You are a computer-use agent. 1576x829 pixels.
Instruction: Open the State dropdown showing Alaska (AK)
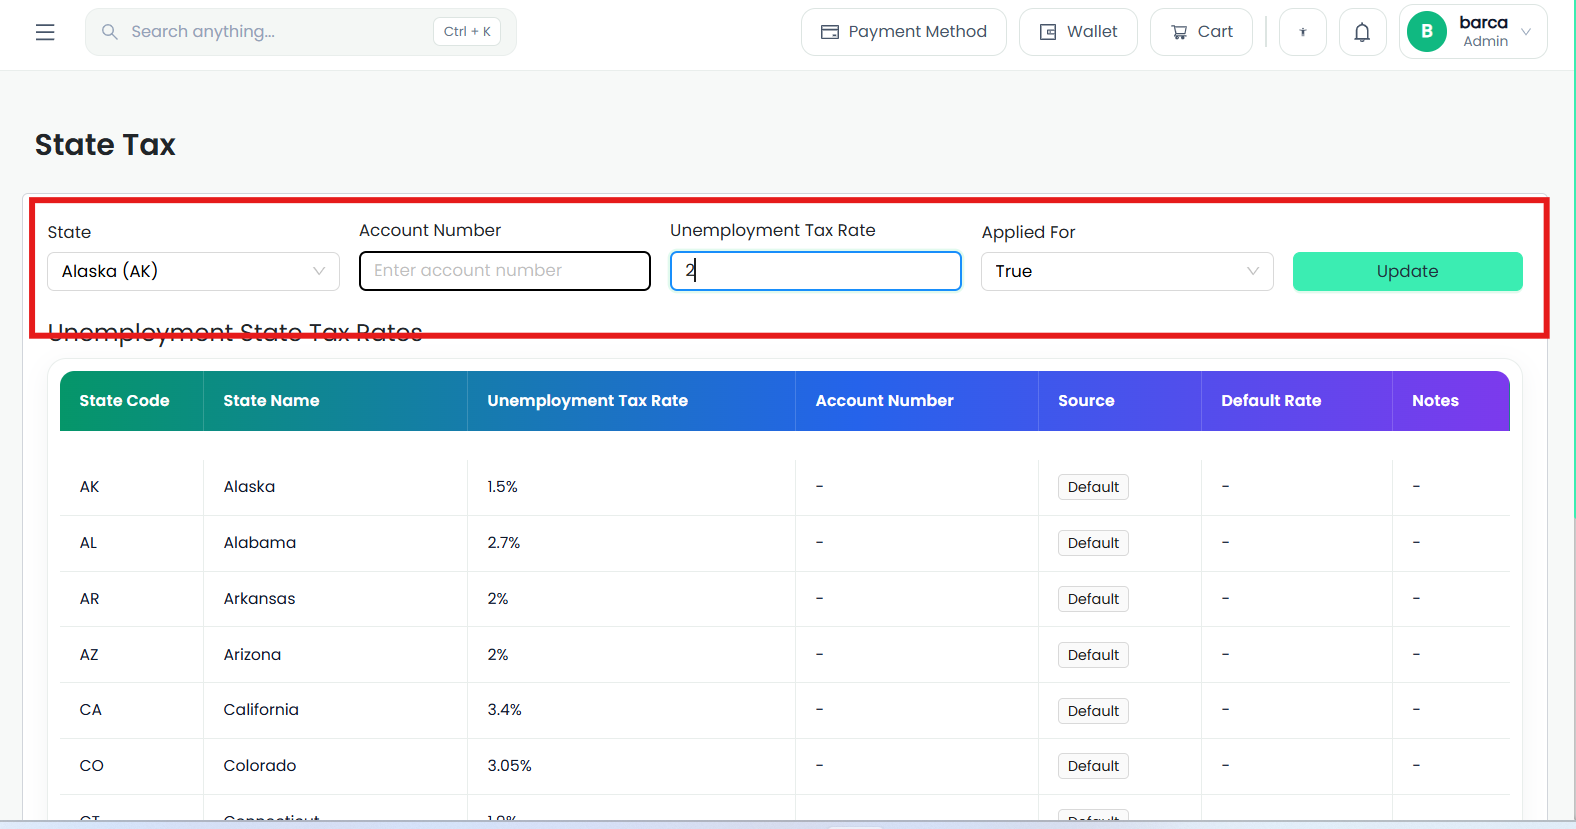coord(193,271)
